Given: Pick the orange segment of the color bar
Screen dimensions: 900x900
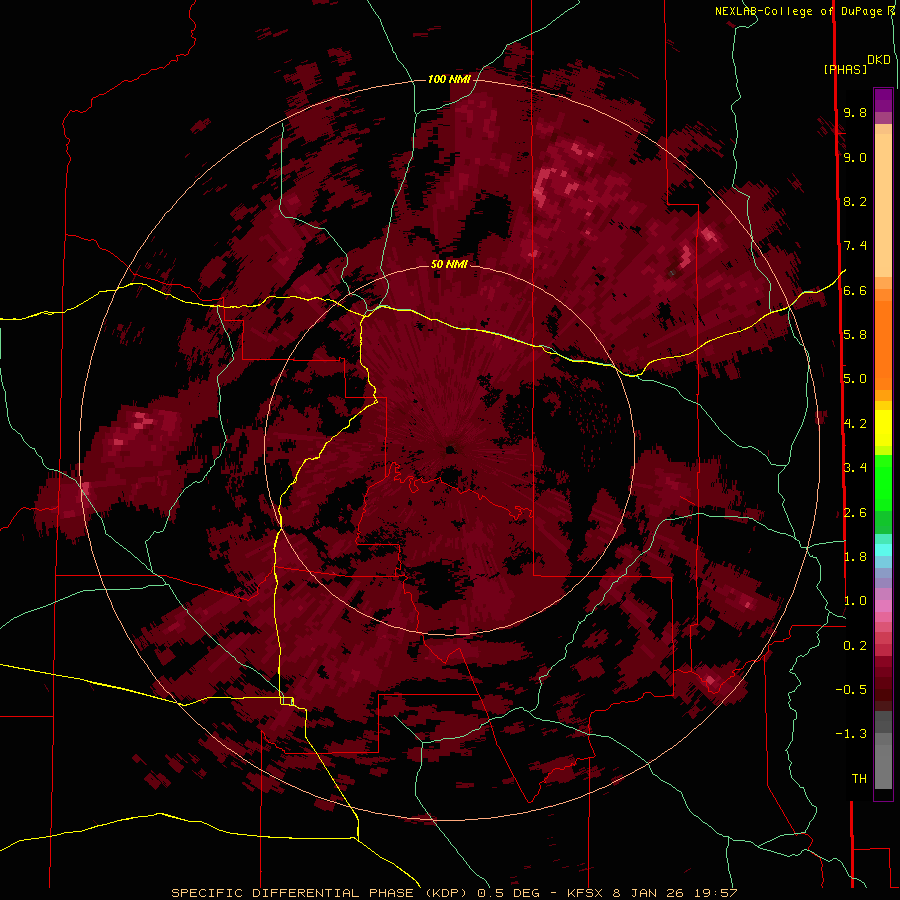Looking at the screenshot, I should click(x=883, y=344).
